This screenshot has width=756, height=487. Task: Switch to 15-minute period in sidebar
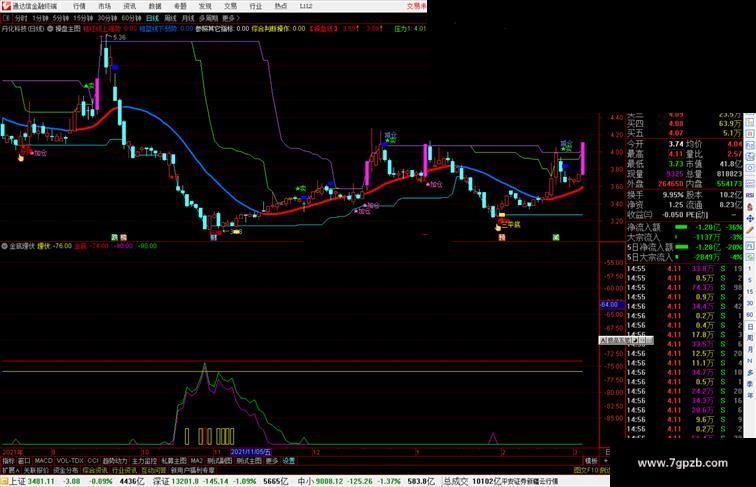coord(750,292)
